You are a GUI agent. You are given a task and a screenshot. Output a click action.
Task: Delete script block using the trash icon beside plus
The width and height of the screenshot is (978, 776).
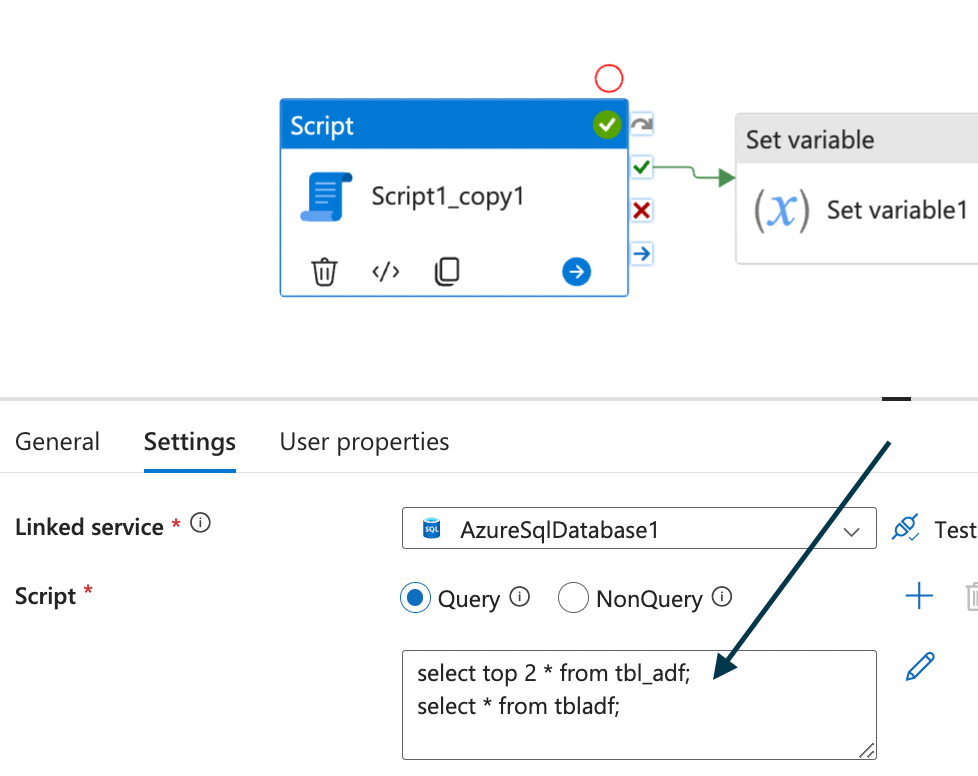[x=972, y=596]
